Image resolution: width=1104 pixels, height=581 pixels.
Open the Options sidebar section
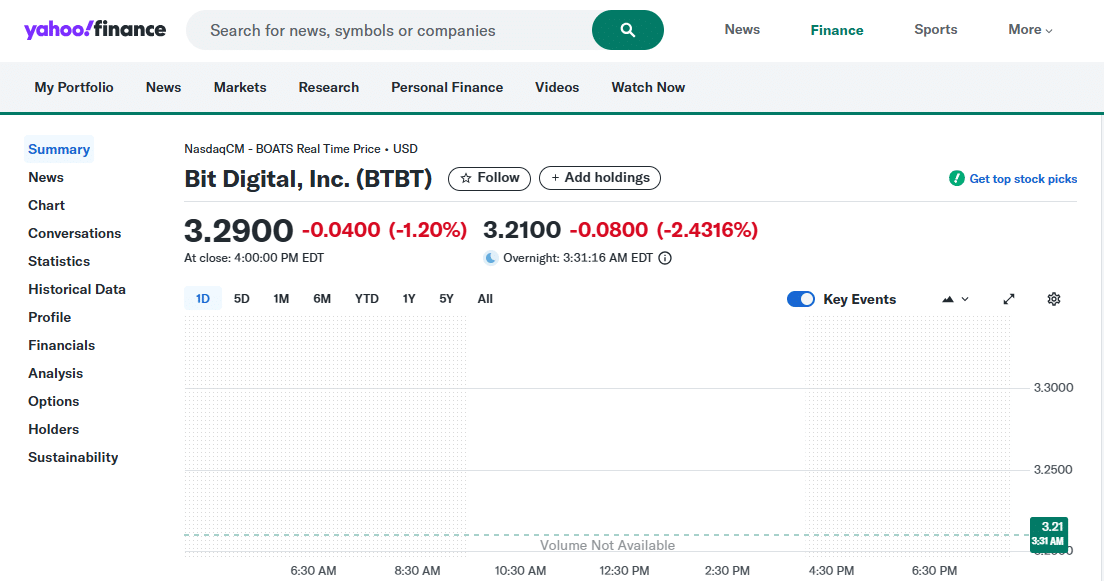pos(54,401)
